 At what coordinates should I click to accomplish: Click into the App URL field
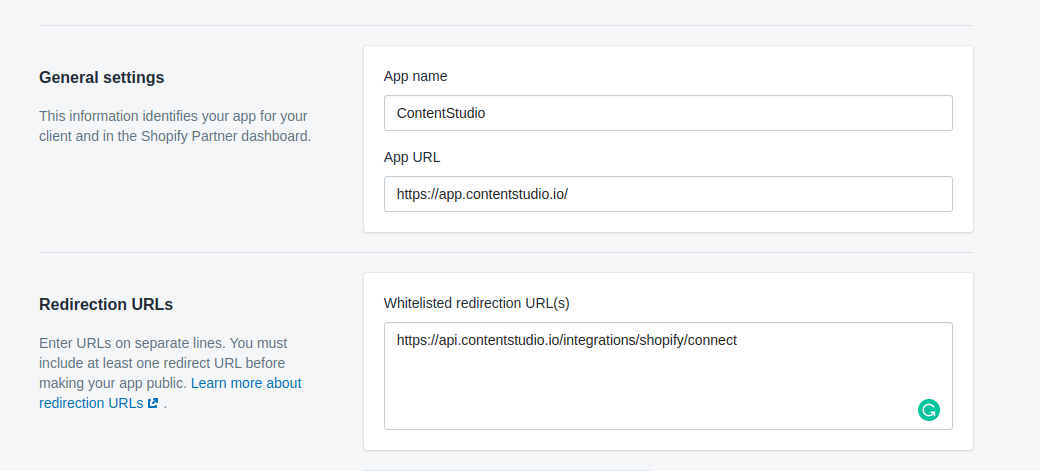point(668,194)
